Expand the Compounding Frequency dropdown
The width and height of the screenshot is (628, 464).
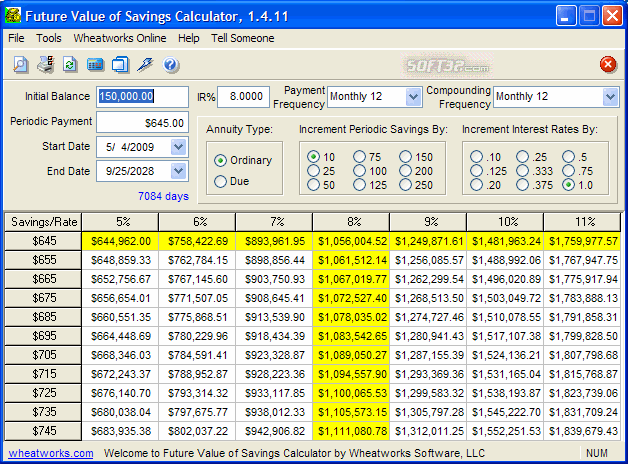610,96
